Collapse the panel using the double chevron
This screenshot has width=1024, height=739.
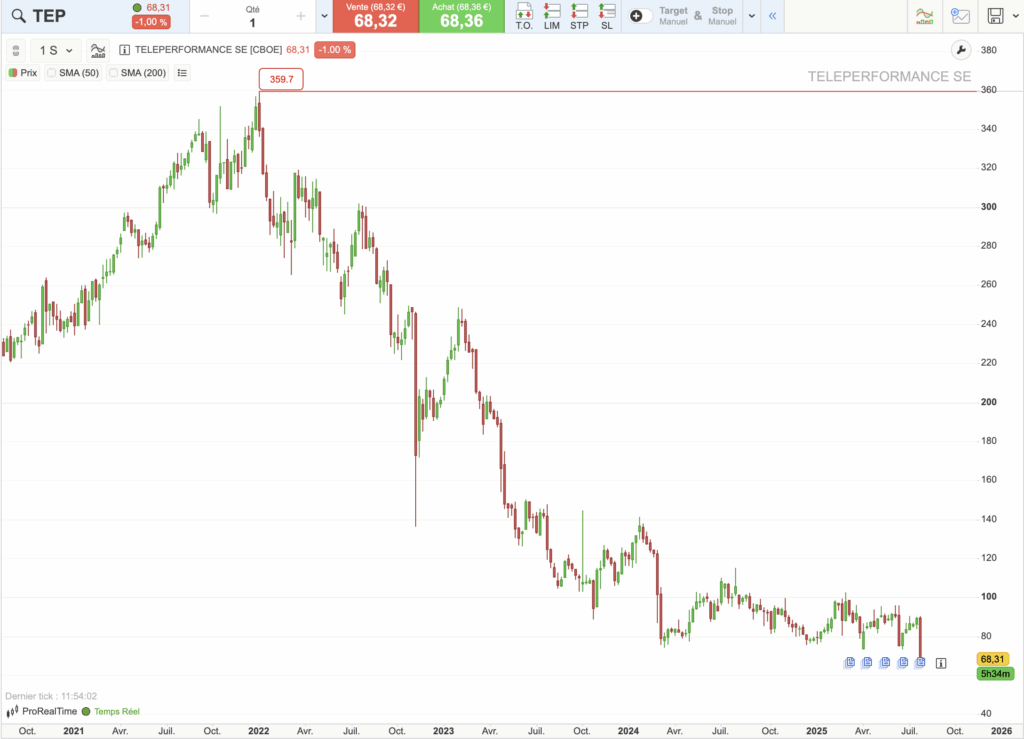[x=771, y=16]
